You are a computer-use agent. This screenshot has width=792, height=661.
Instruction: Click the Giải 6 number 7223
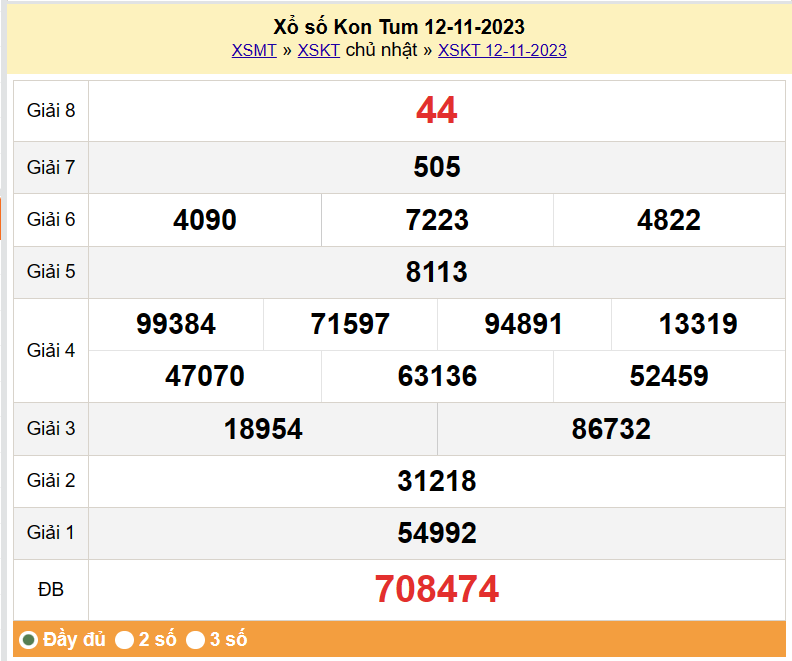click(437, 220)
